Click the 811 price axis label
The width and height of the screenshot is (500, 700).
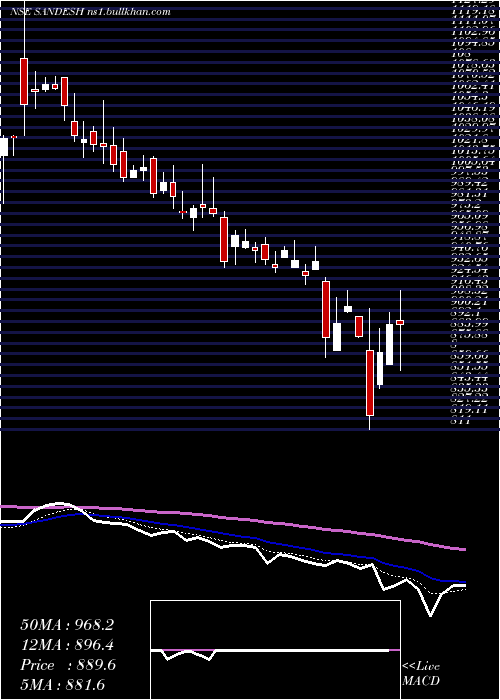tap(459, 420)
